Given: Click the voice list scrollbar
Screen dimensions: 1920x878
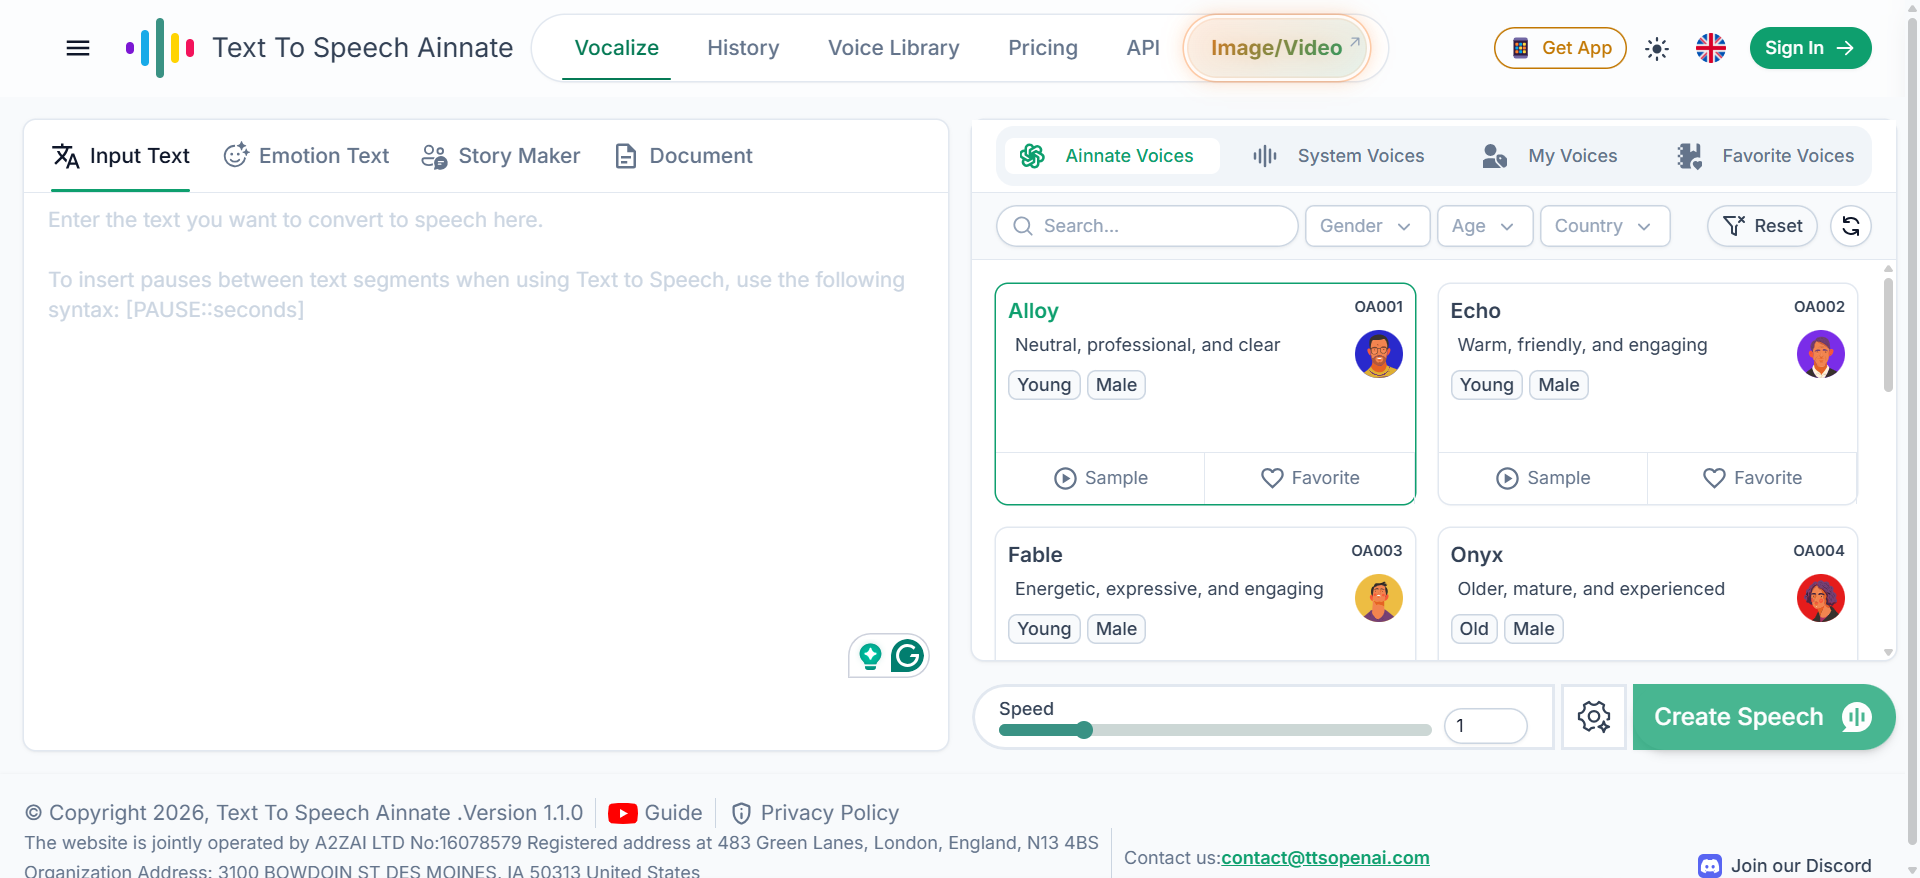Looking at the screenshot, I should [1888, 335].
